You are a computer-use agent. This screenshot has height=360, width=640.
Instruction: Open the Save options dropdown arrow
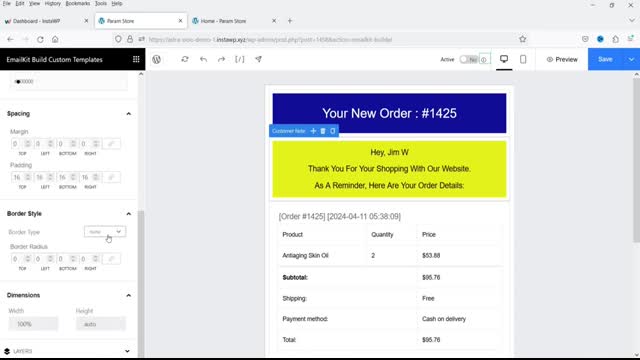631,60
